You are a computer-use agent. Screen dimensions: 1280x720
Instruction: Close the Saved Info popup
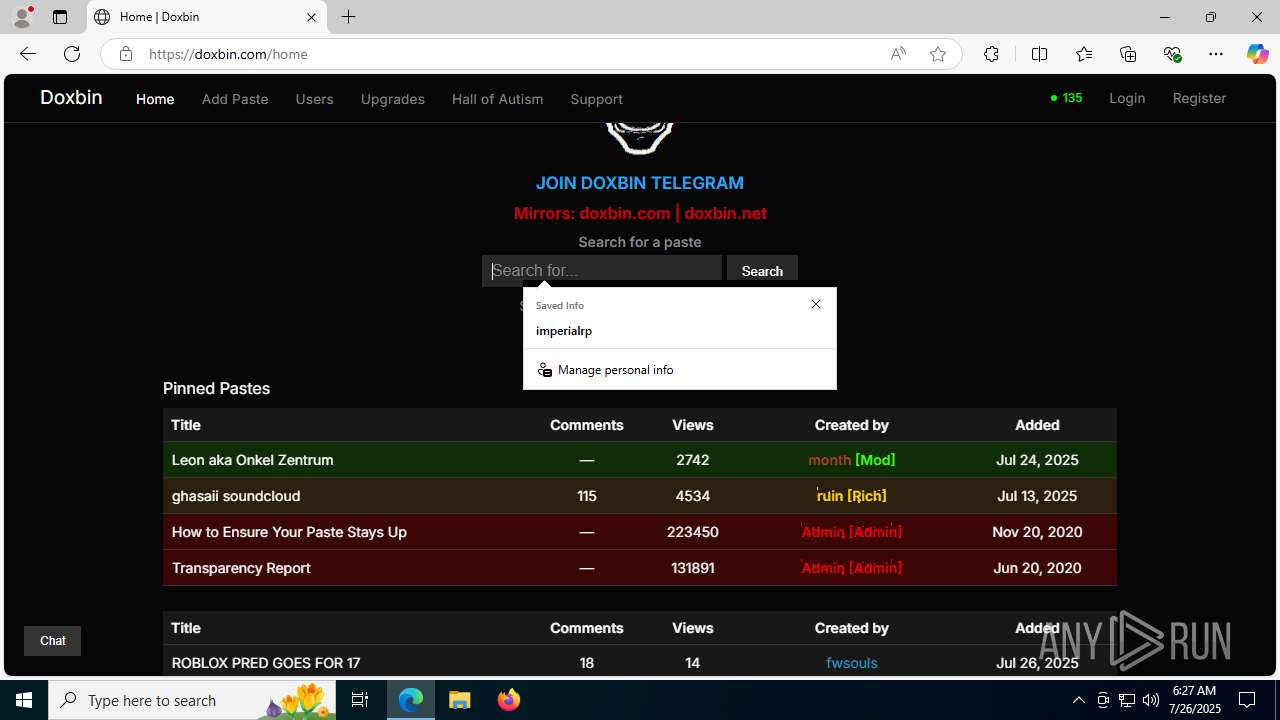click(816, 304)
